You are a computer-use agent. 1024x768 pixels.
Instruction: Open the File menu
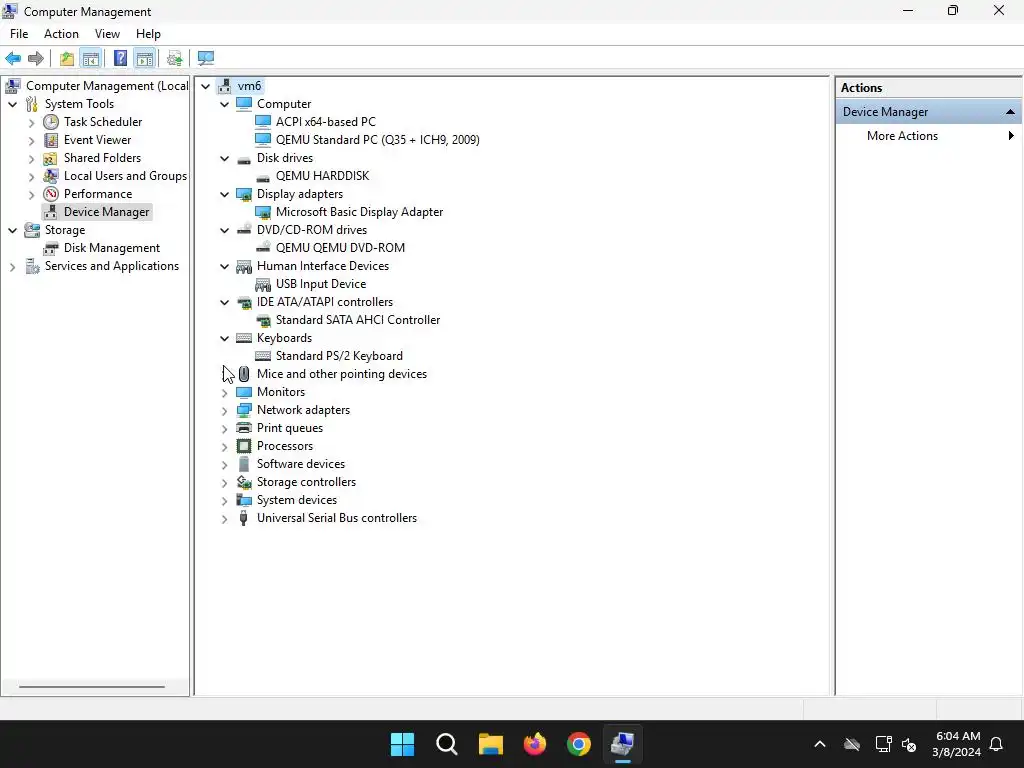(x=19, y=34)
